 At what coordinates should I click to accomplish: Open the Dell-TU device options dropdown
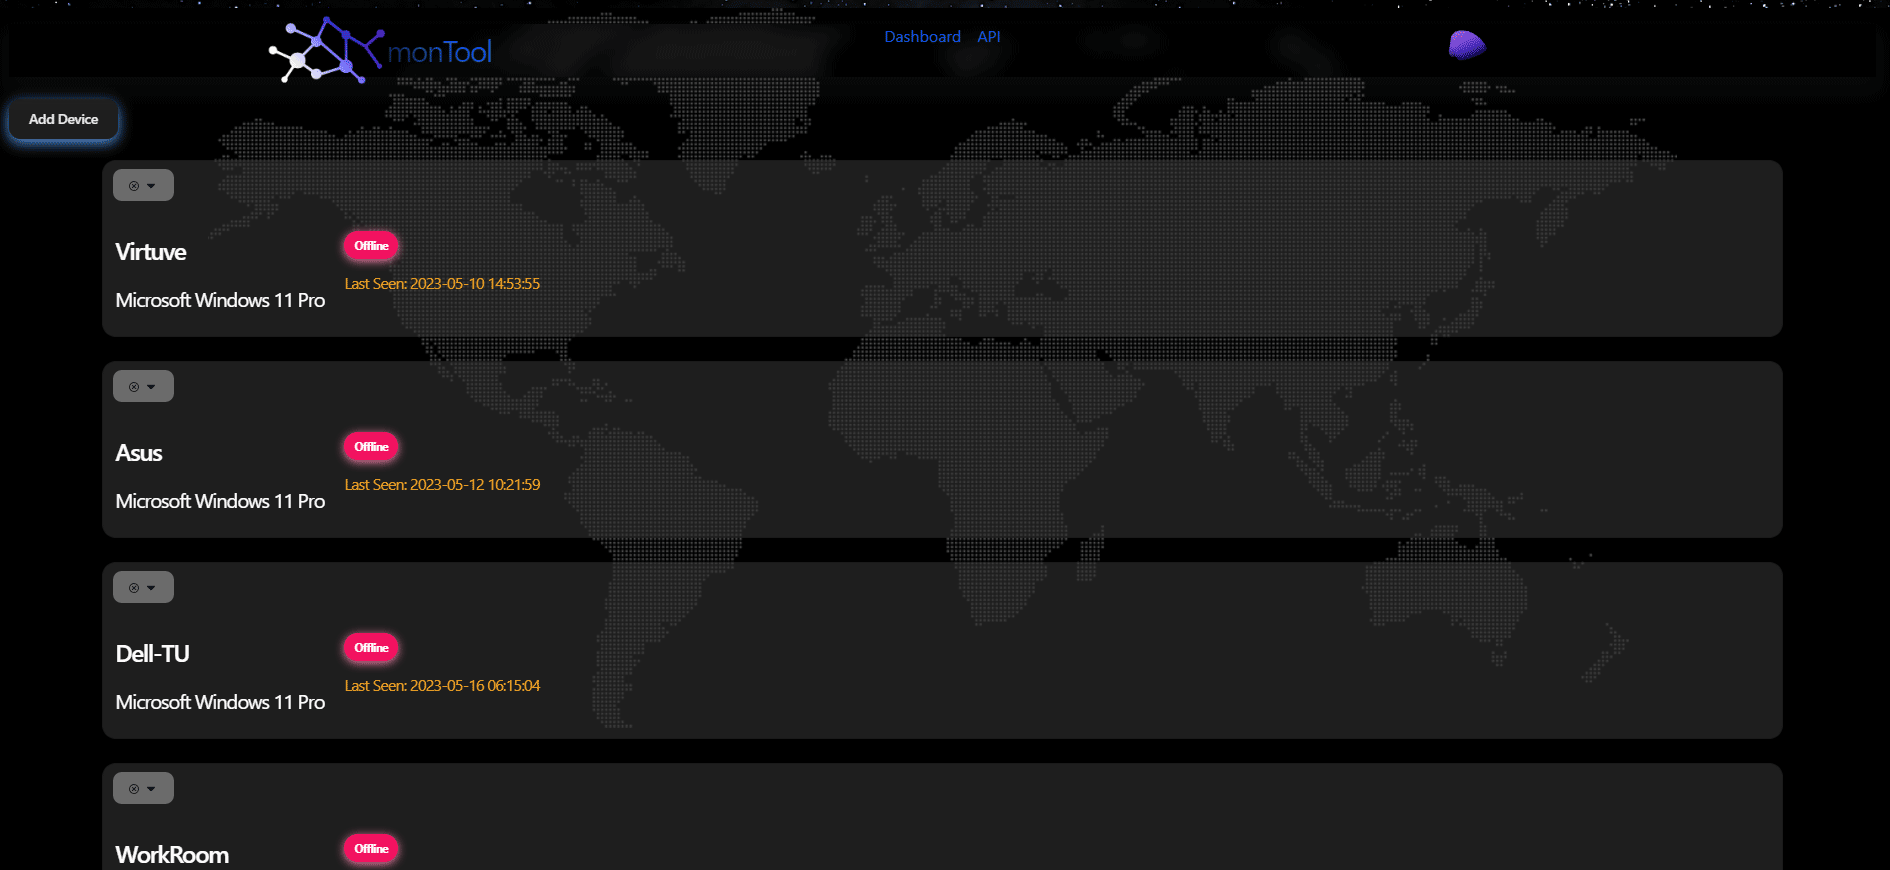tap(143, 587)
